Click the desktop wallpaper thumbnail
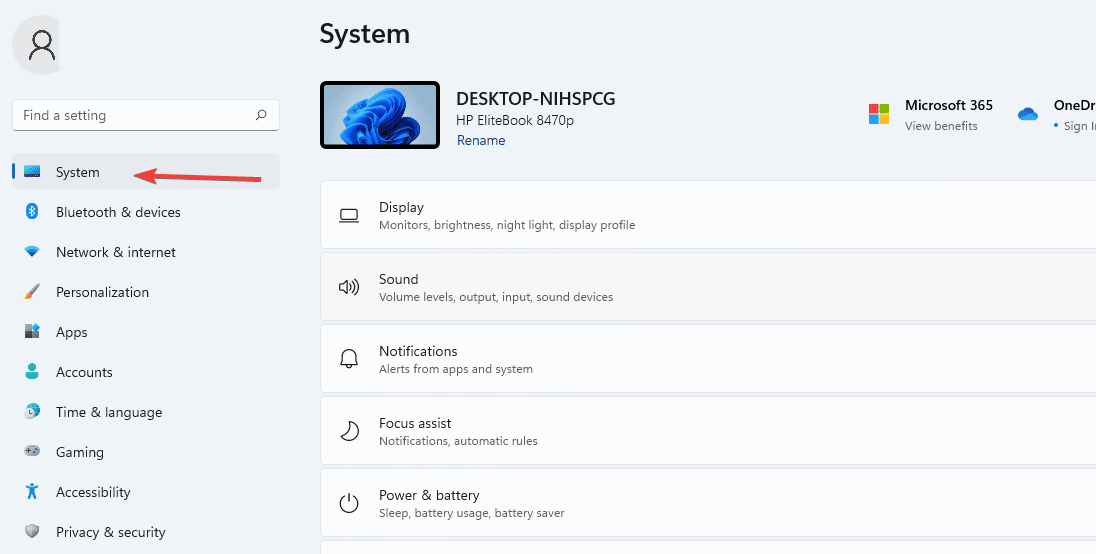This screenshot has height=554, width=1096. point(380,115)
